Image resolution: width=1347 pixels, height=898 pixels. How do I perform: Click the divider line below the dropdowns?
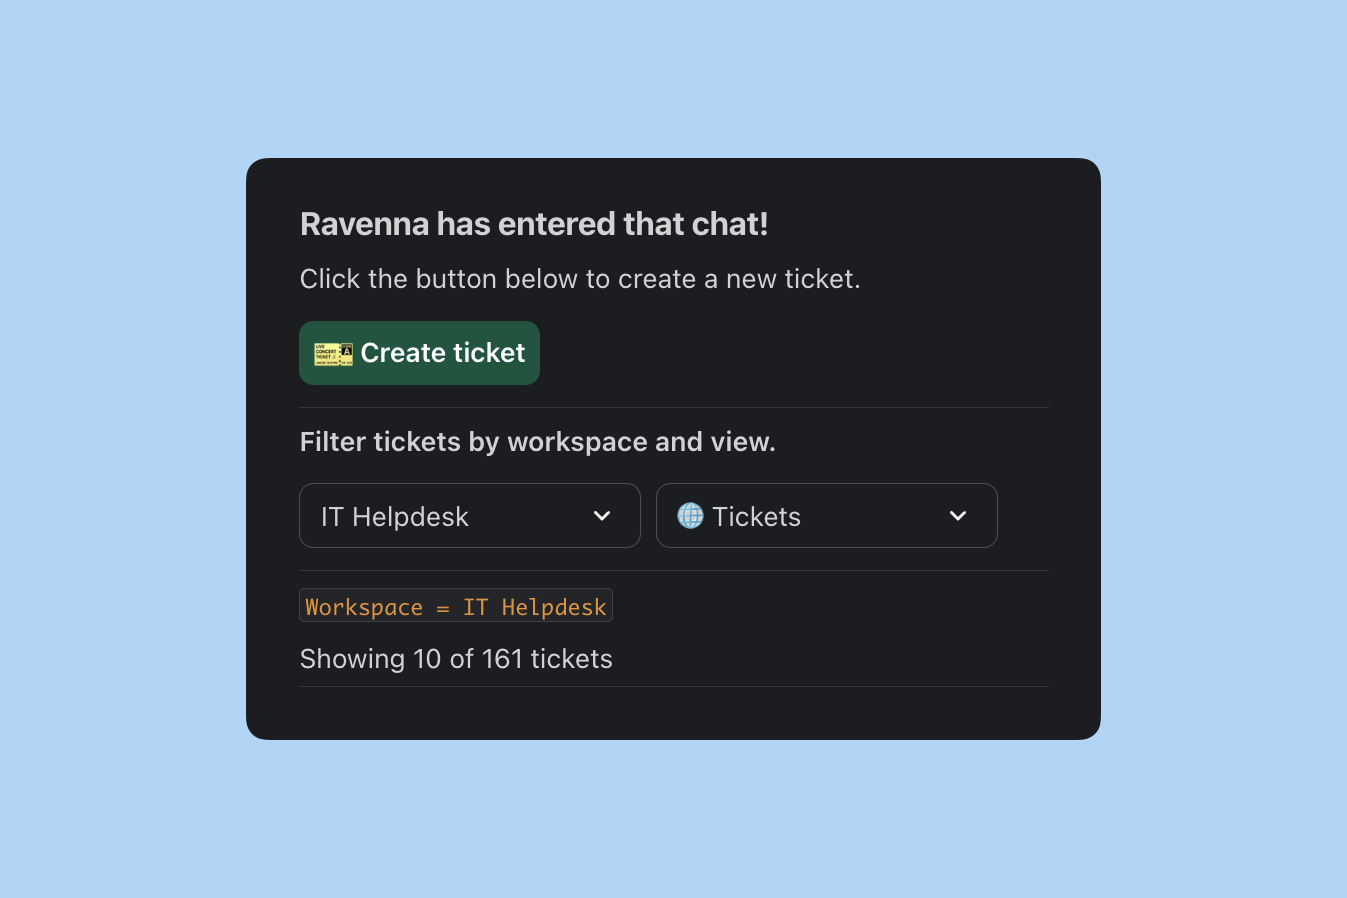(x=674, y=571)
